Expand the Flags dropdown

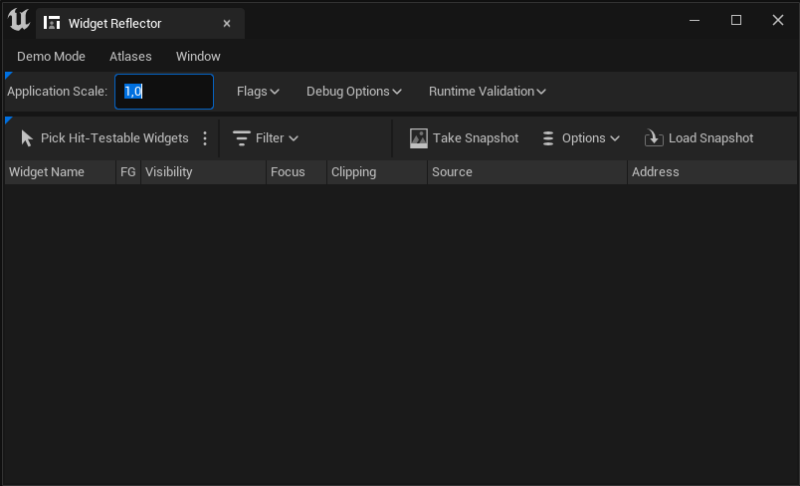pyautogui.click(x=257, y=91)
